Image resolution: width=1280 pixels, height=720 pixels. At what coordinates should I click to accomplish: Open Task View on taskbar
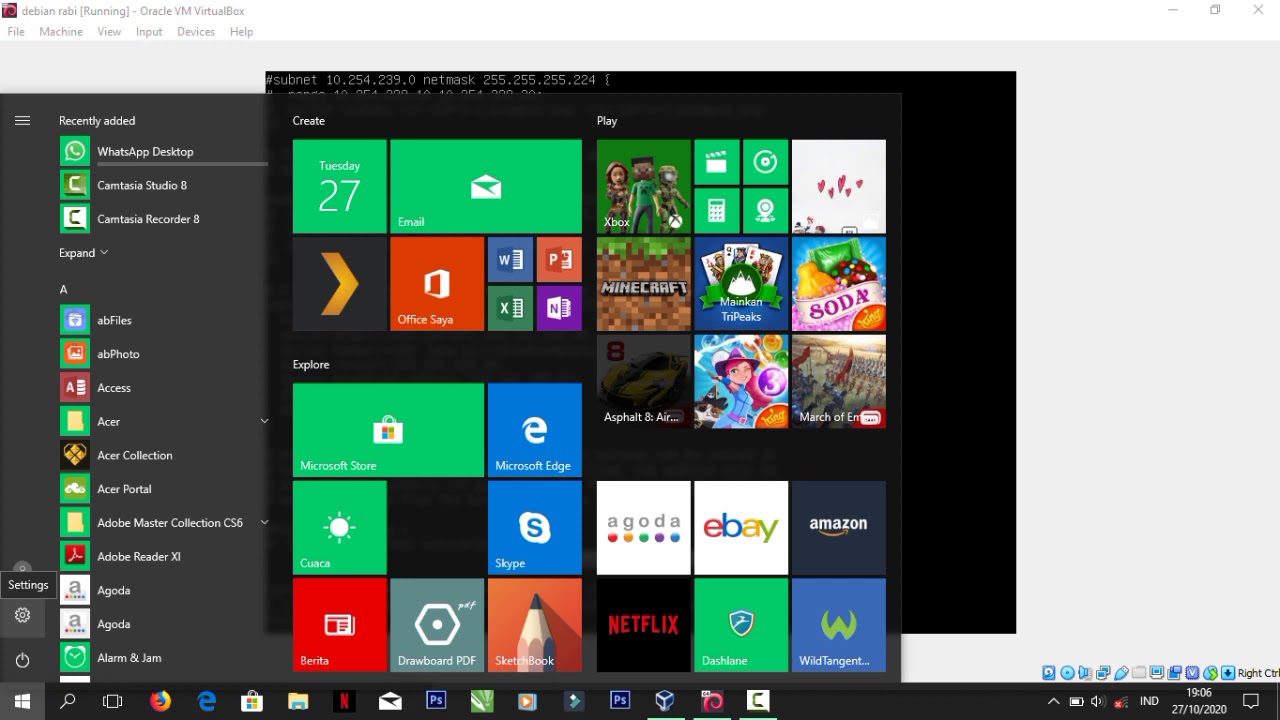(x=113, y=702)
